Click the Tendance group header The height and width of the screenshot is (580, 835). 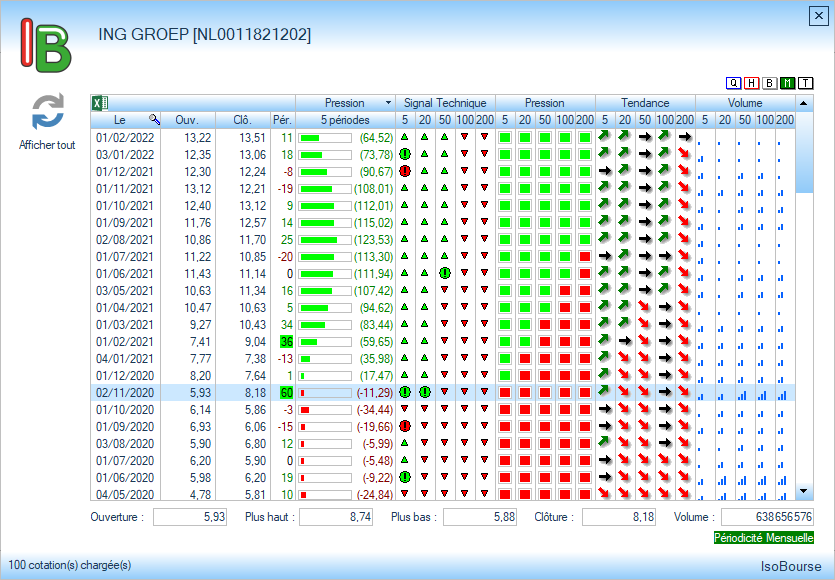645,103
